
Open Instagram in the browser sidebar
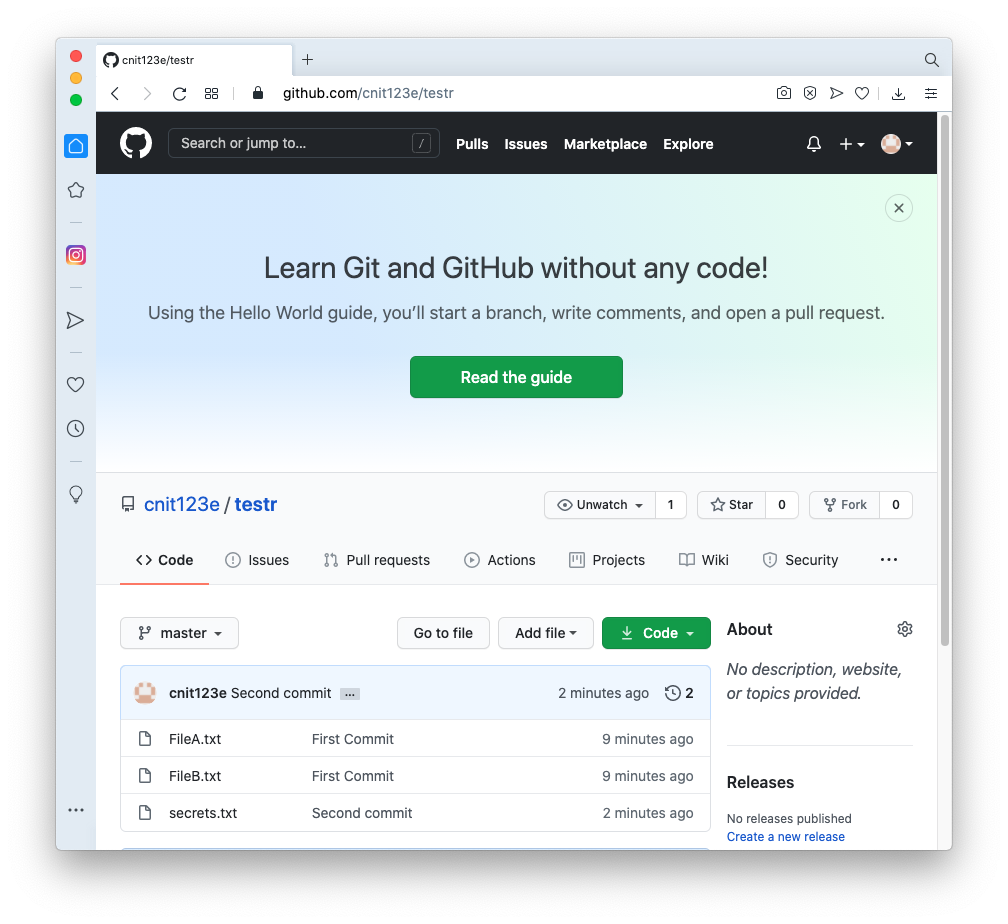point(76,255)
